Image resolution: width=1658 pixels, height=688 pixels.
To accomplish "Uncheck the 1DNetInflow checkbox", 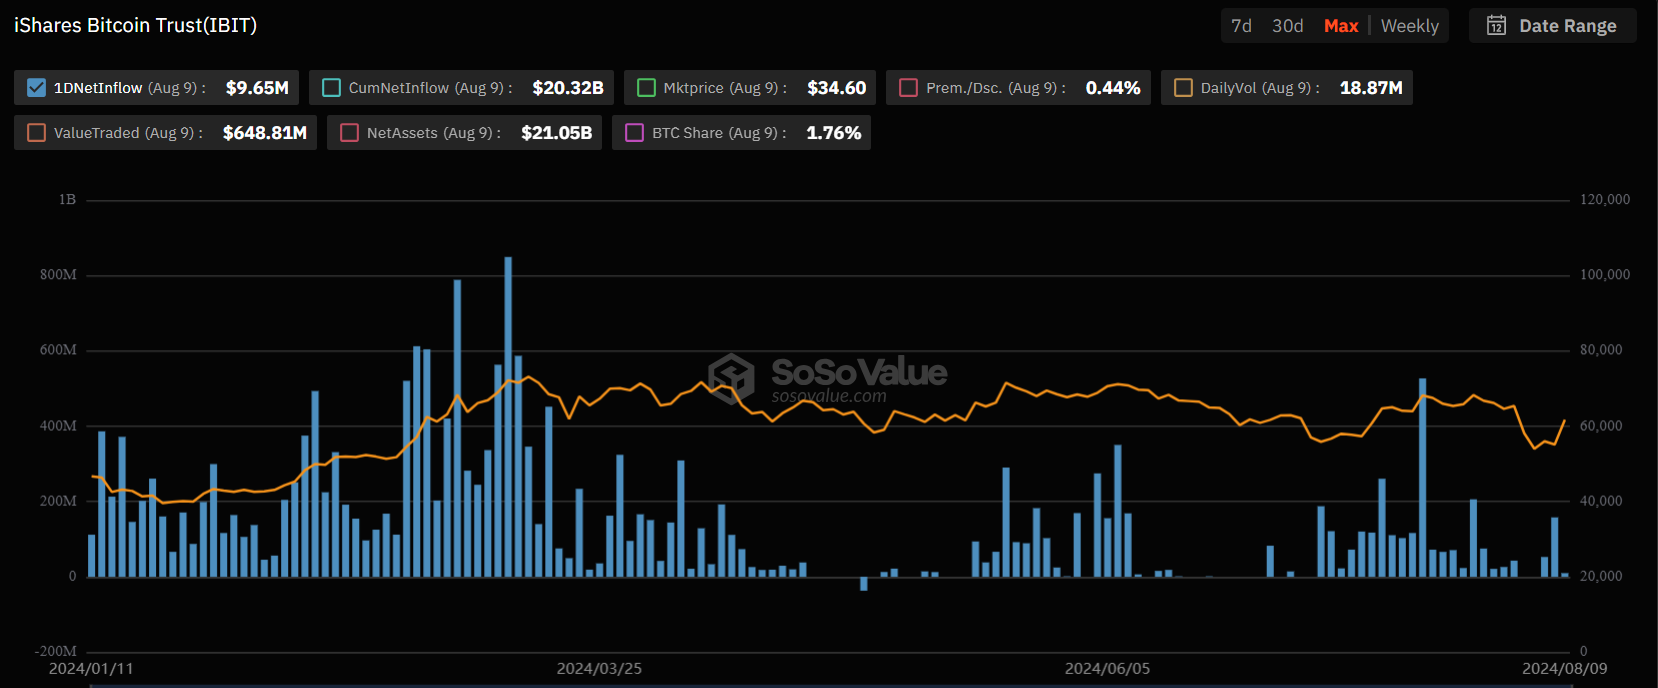I will [x=37, y=88].
